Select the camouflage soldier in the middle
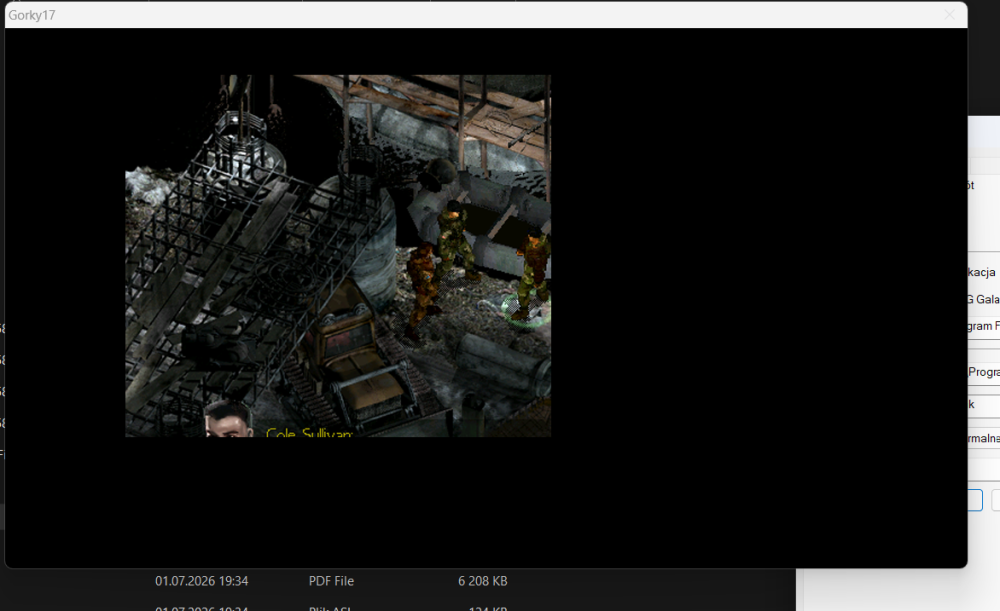The image size is (1000, 611). 455,240
